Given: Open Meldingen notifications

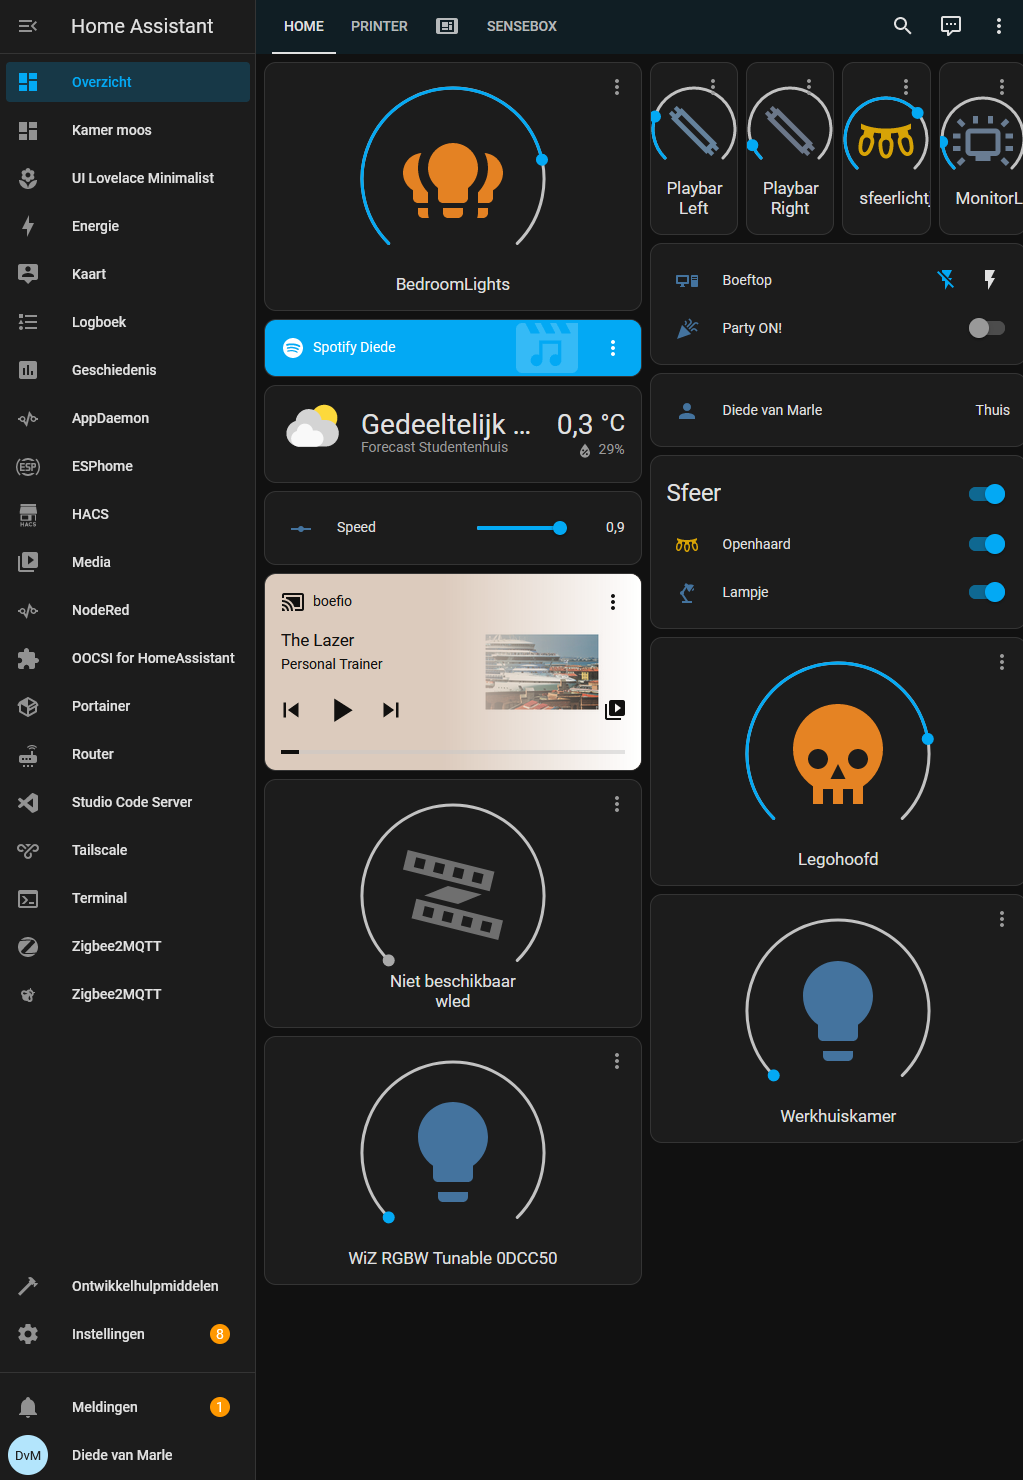Looking at the screenshot, I should click(x=128, y=1407).
